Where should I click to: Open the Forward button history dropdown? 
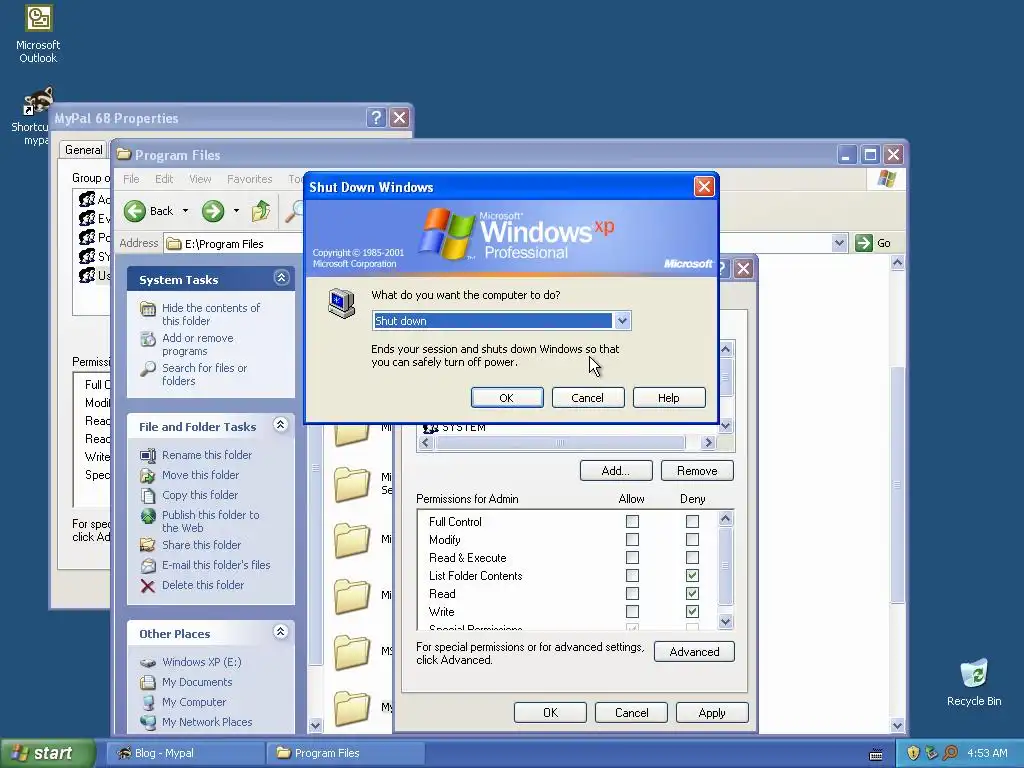(236, 211)
